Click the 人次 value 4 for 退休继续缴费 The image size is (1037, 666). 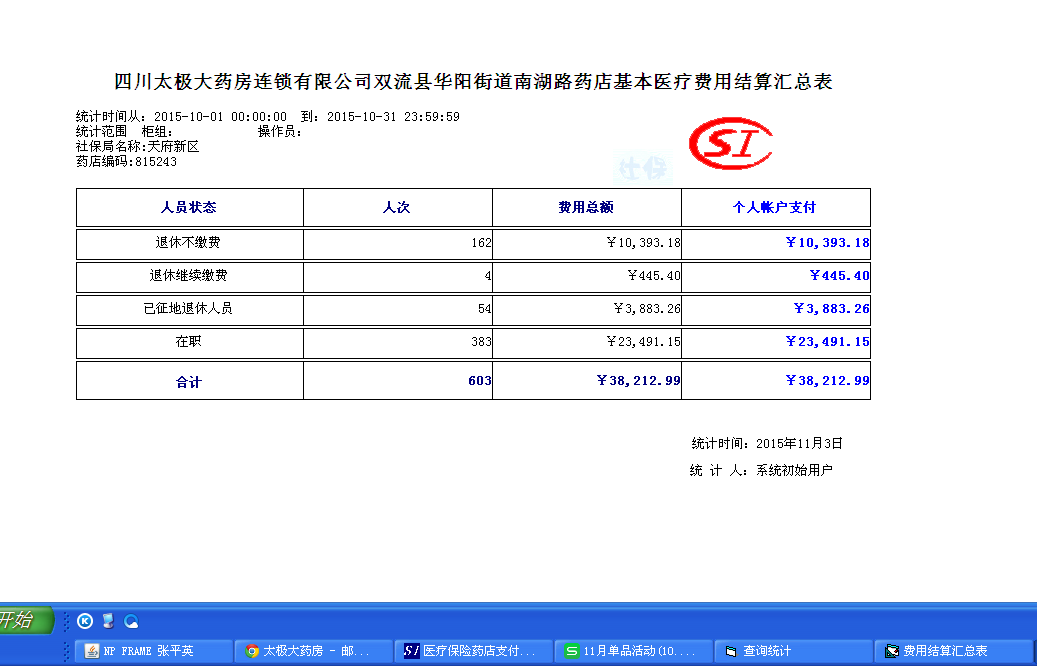tap(488, 276)
